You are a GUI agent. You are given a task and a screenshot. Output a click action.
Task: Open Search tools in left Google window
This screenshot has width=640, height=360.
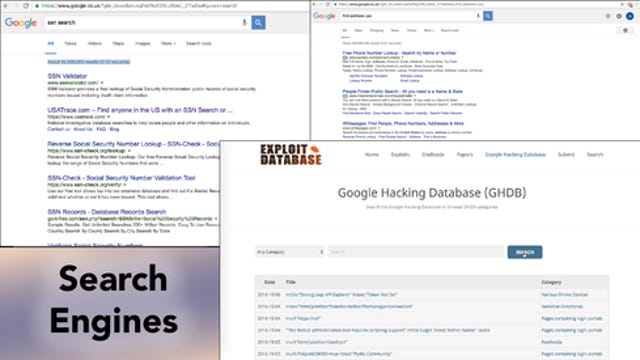click(199, 43)
